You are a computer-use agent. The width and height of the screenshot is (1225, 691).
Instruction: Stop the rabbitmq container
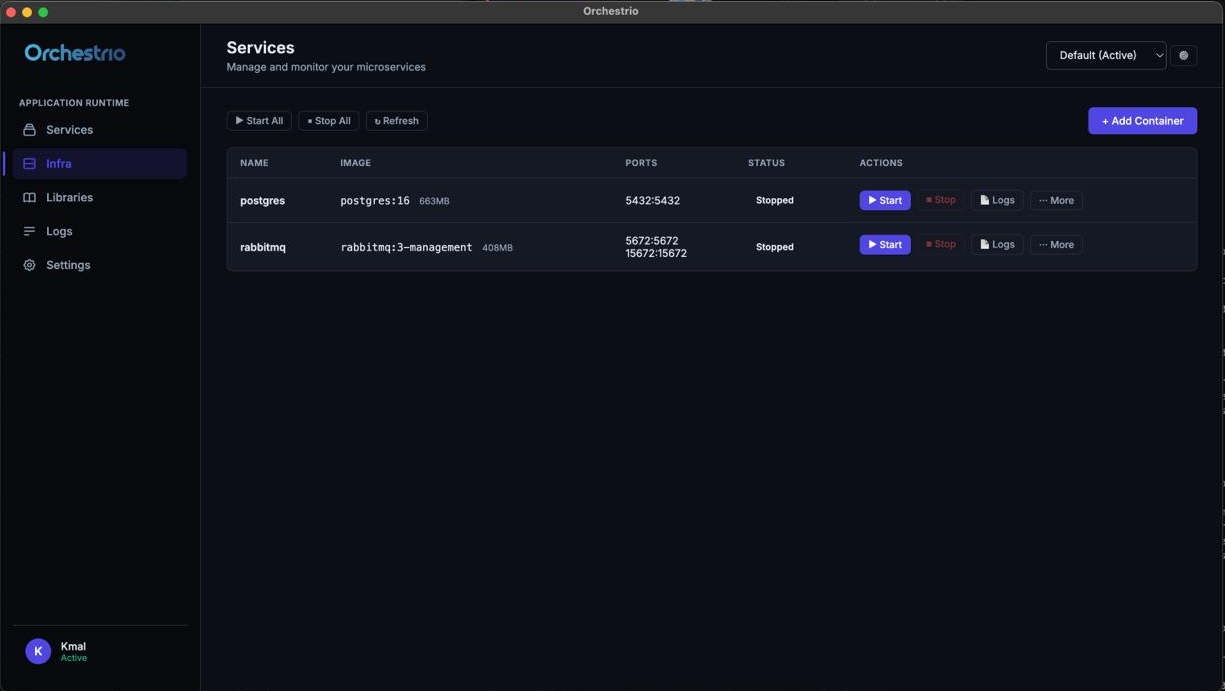(941, 245)
